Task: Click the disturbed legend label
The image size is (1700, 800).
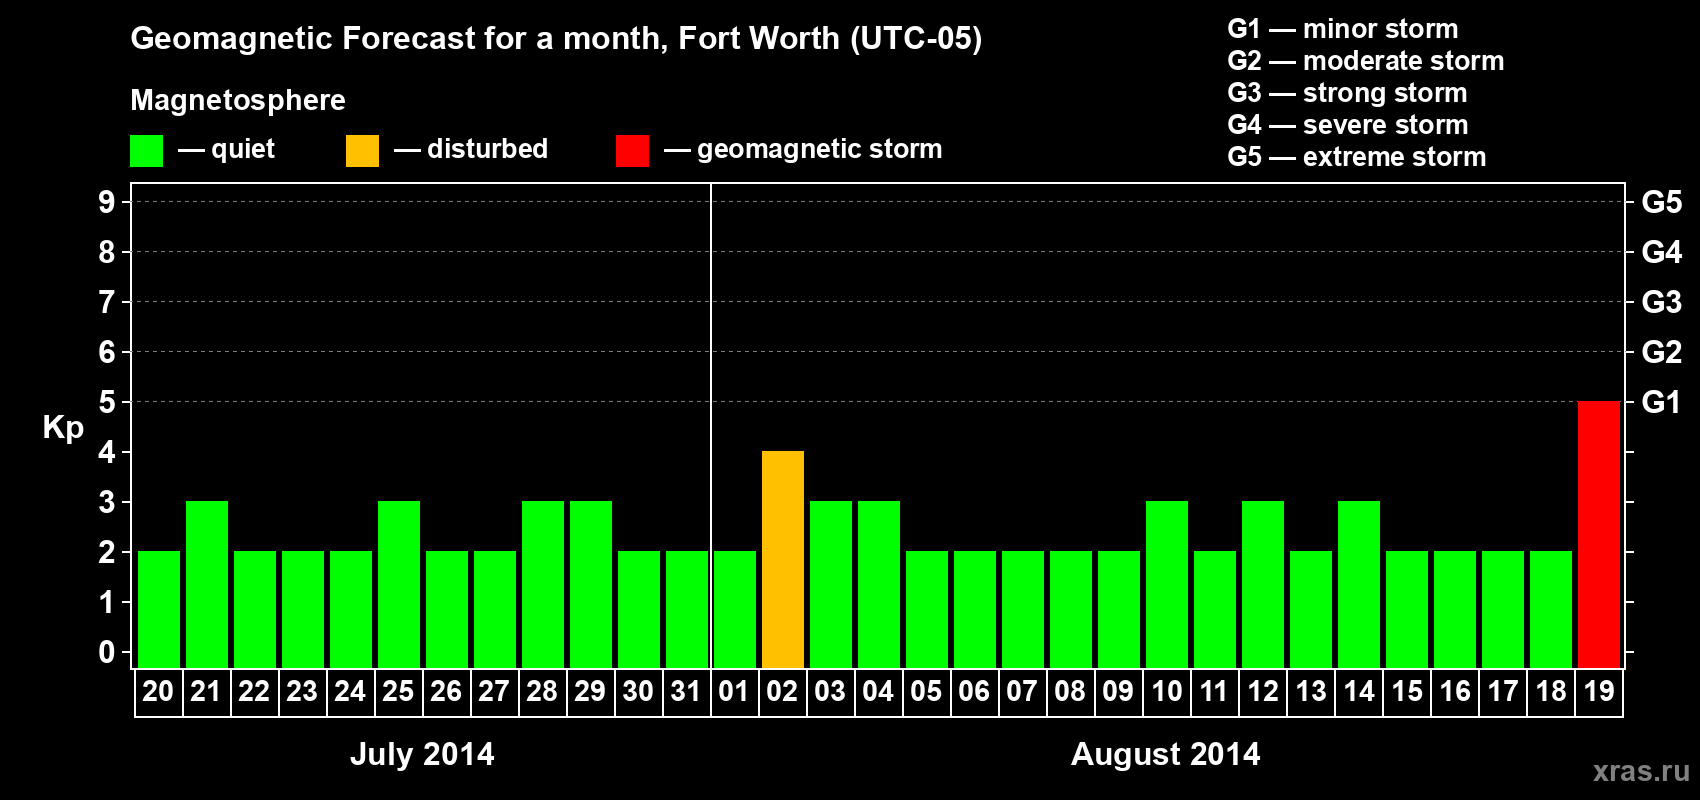Action: click(487, 149)
